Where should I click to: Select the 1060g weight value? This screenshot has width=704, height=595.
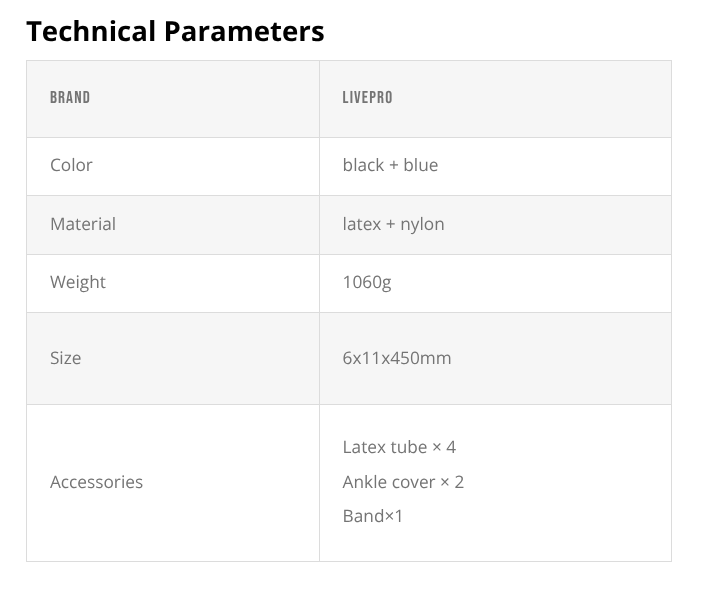367,282
